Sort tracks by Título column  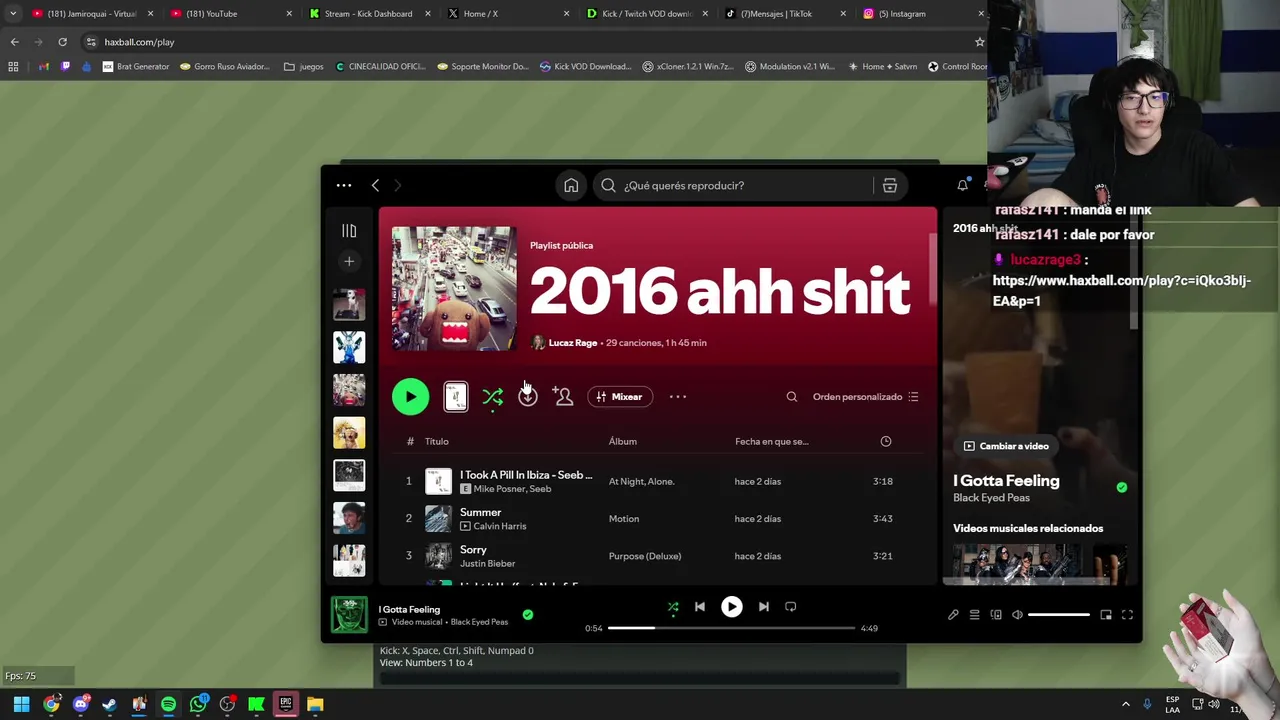click(437, 441)
